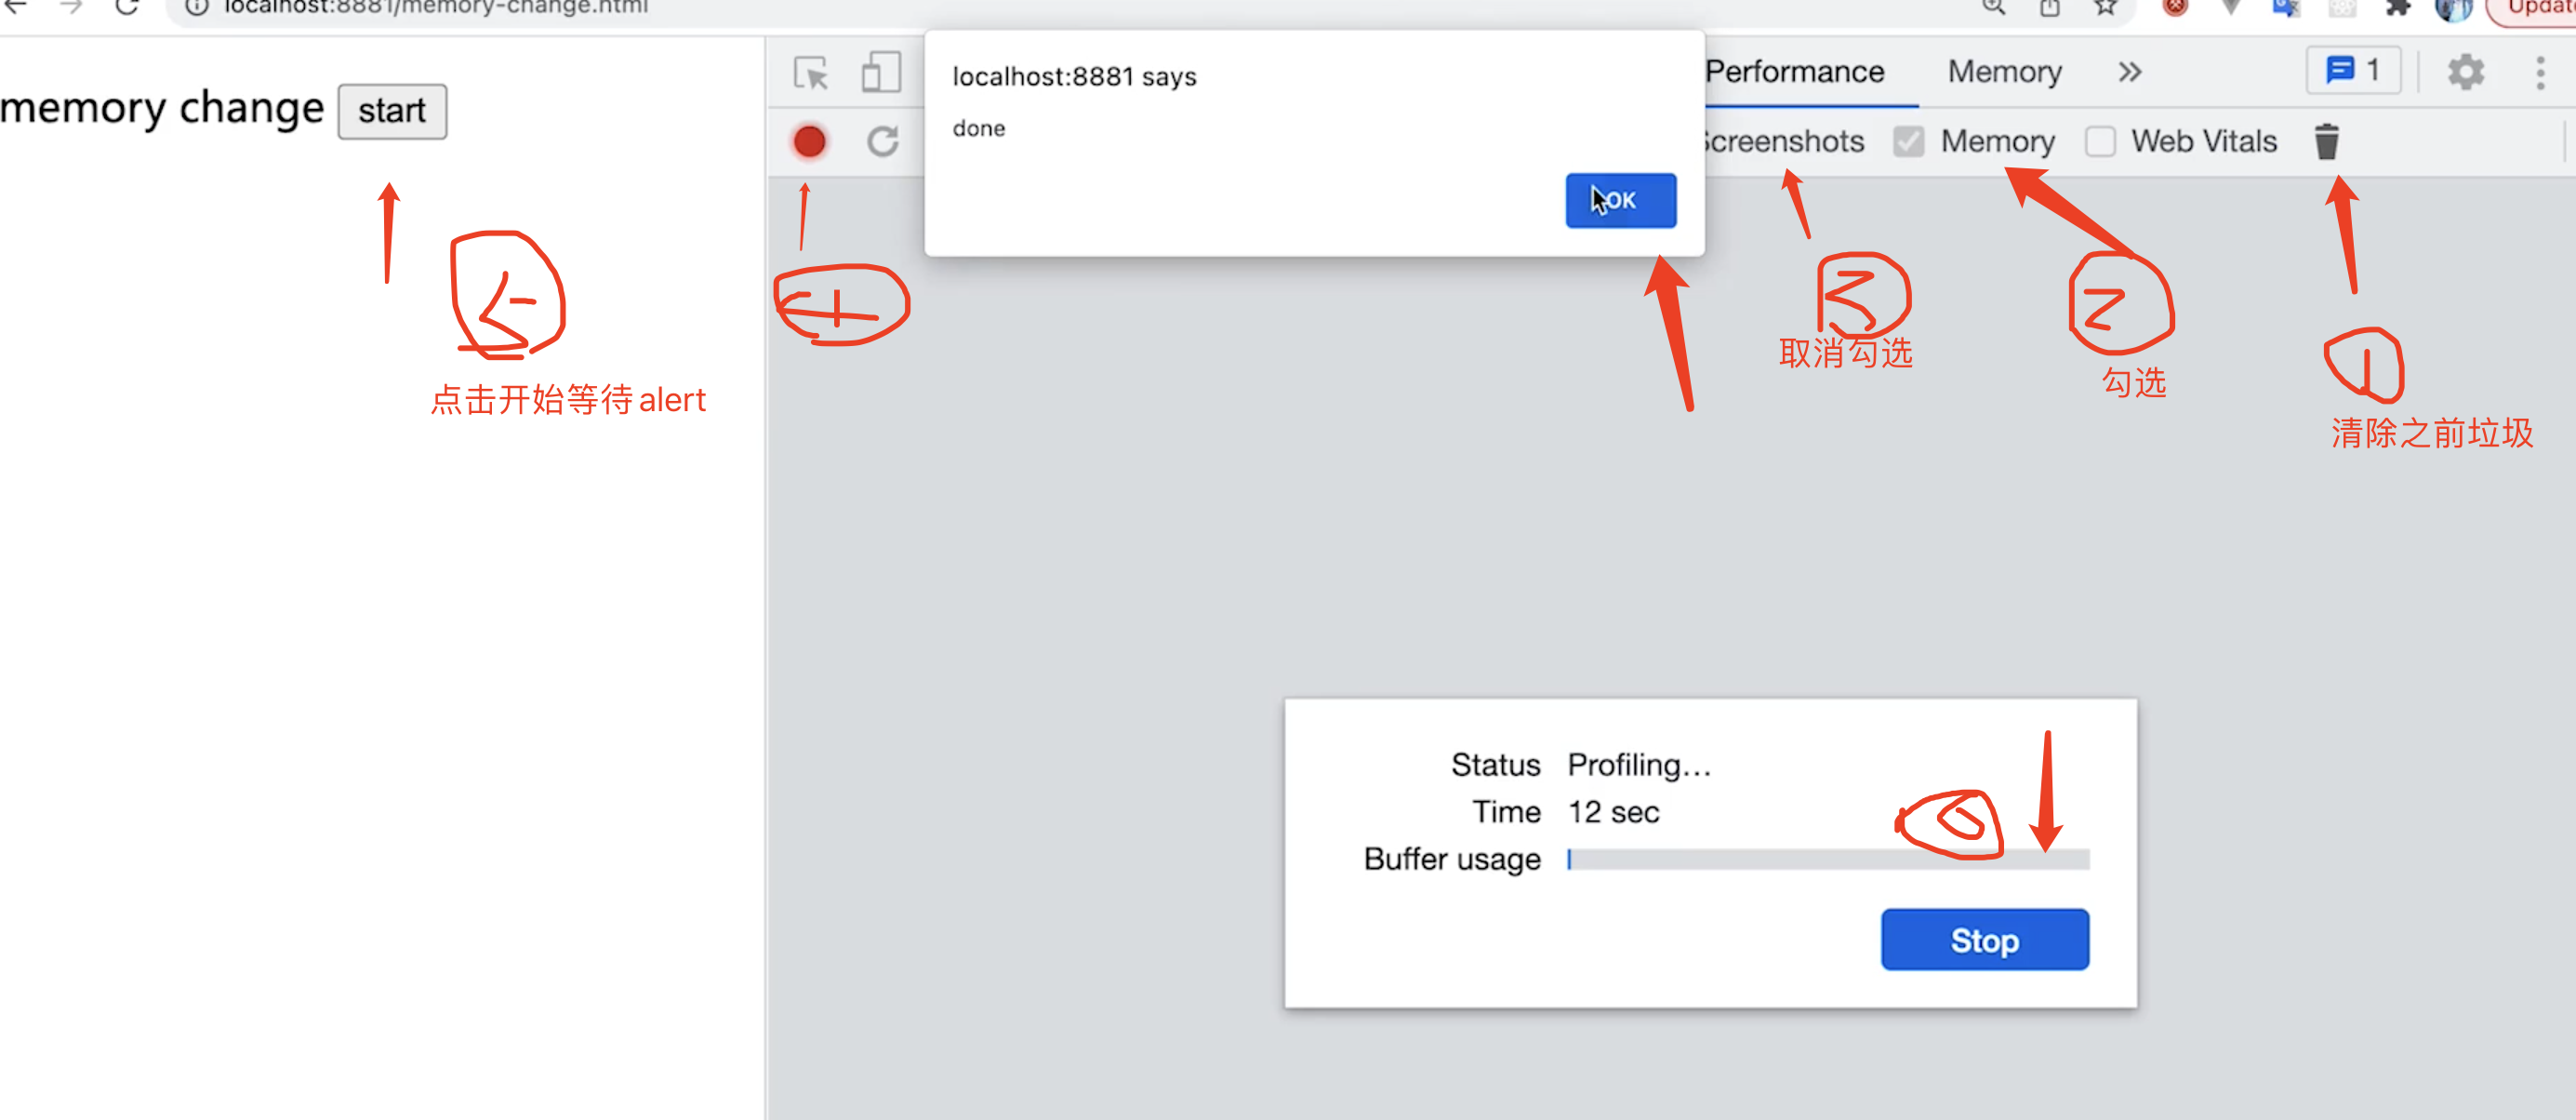Open DevTools settings gear

tap(2465, 72)
